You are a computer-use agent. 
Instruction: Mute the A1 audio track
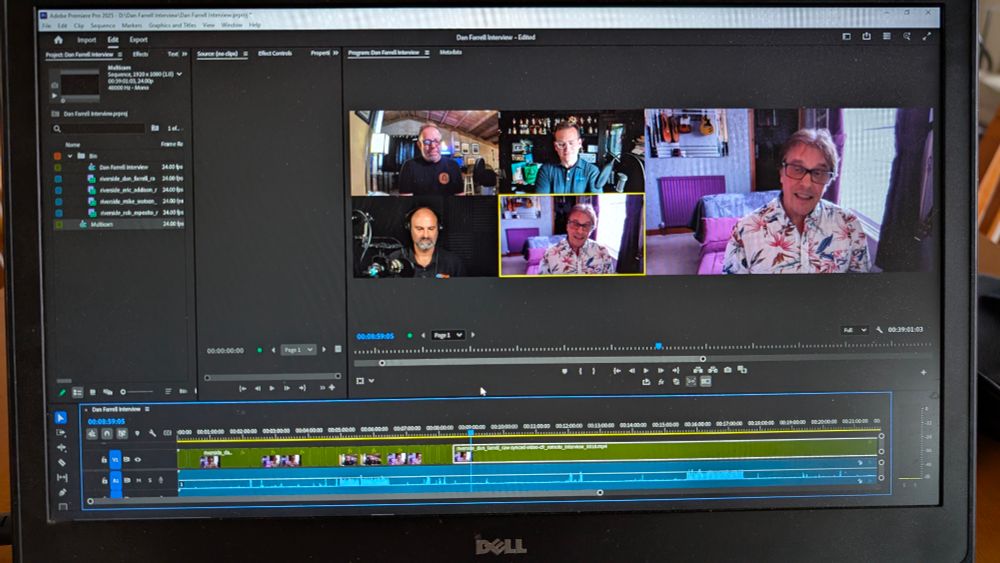point(138,480)
